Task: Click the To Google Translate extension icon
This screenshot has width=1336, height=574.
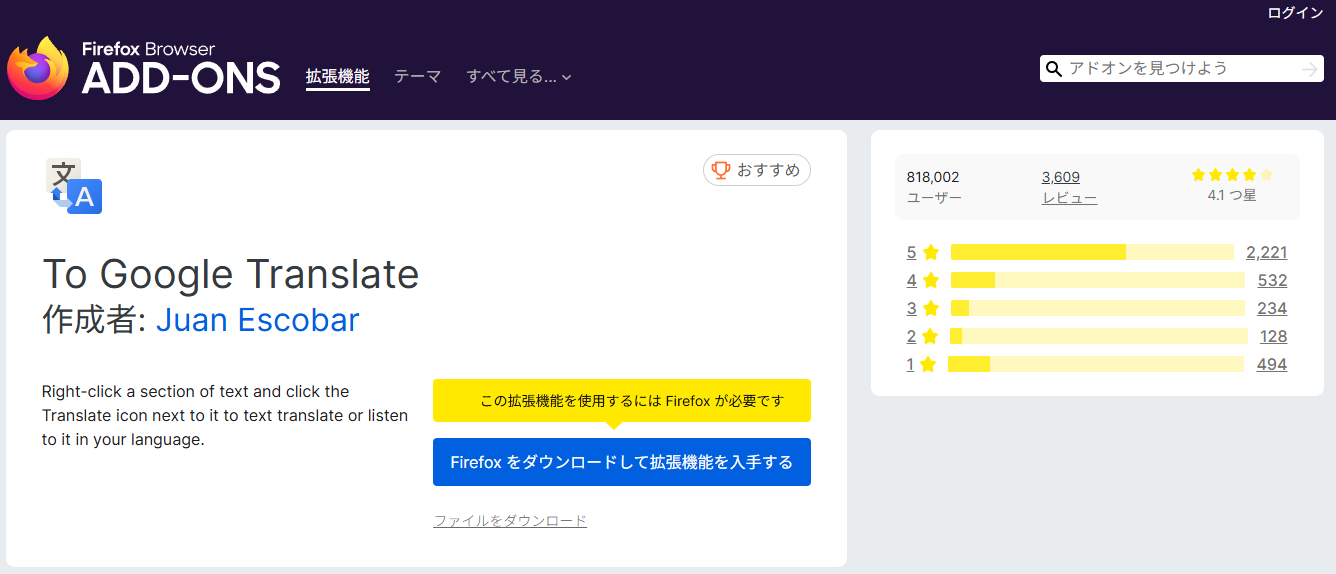Action: coord(74,186)
